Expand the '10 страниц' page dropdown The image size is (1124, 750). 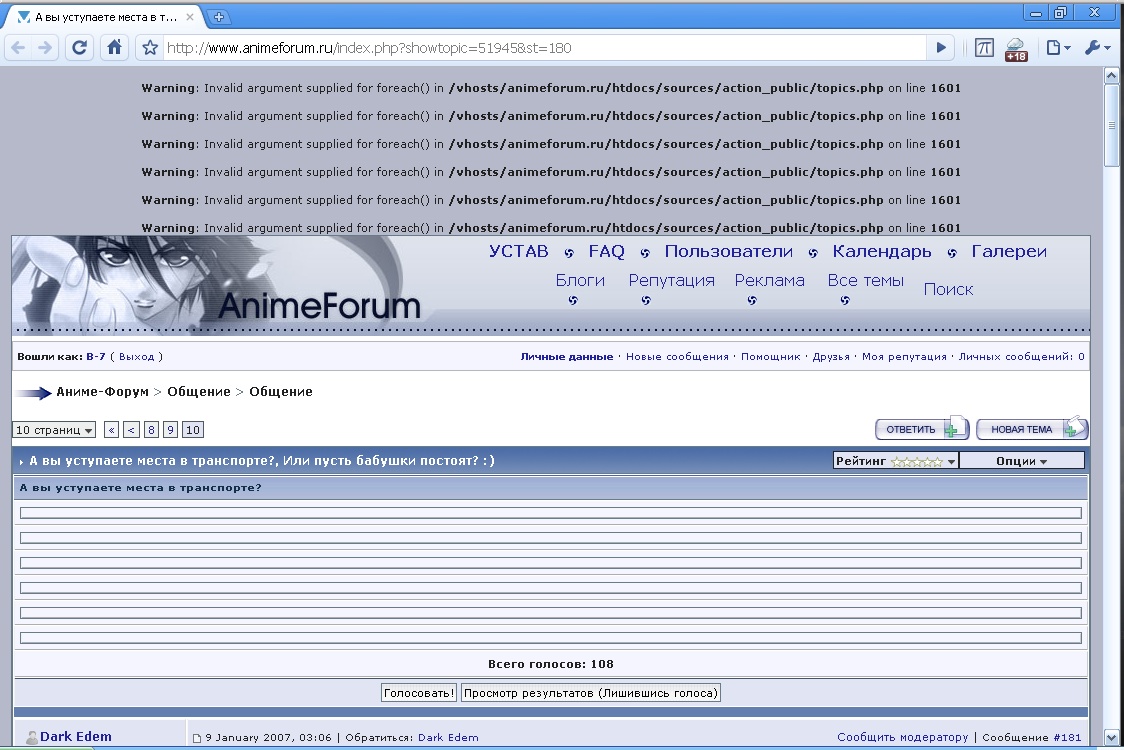tap(54, 430)
